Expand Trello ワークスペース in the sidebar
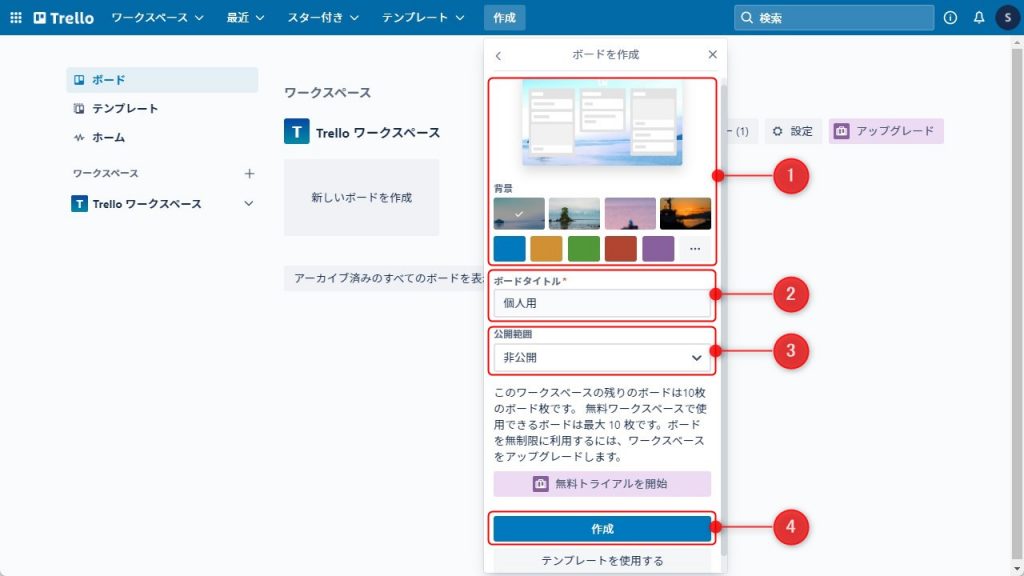 coord(249,204)
